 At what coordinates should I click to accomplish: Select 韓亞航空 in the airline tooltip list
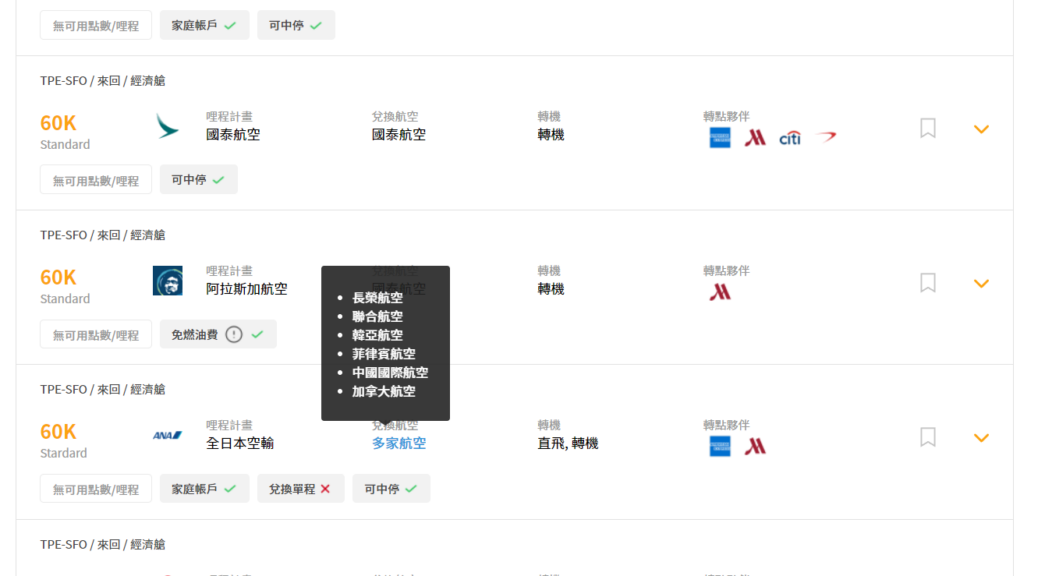(377, 335)
